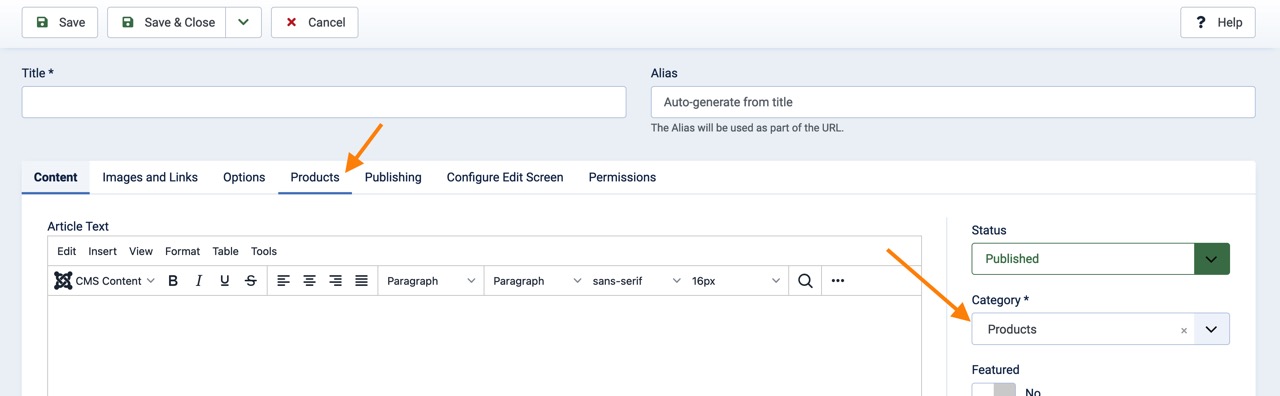1280x396 pixels.
Task: Clear the Products category selection
Action: click(x=1184, y=330)
